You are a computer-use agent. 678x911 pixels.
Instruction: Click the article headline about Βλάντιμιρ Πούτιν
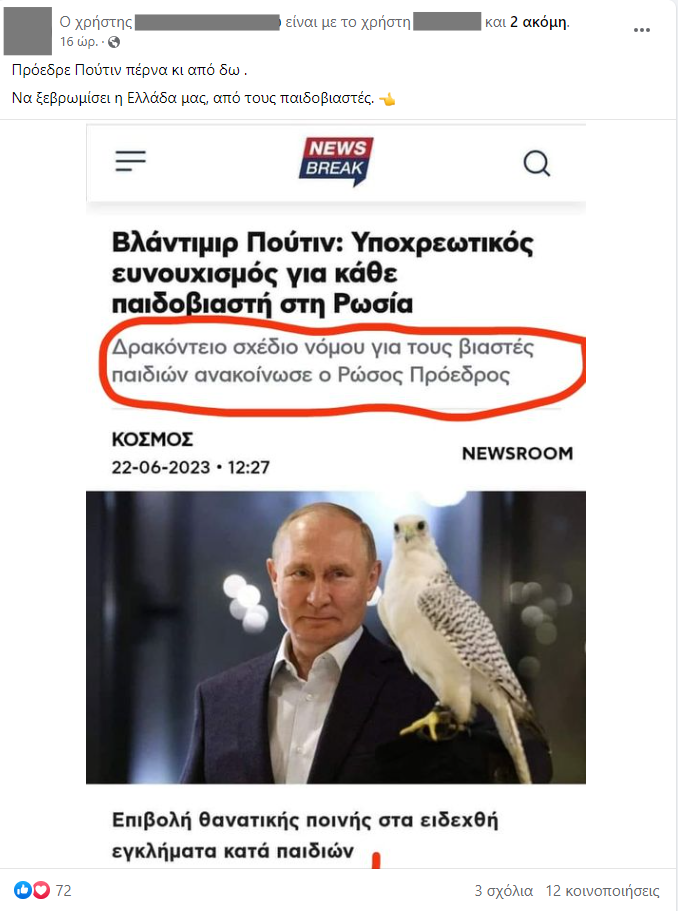coord(322,273)
